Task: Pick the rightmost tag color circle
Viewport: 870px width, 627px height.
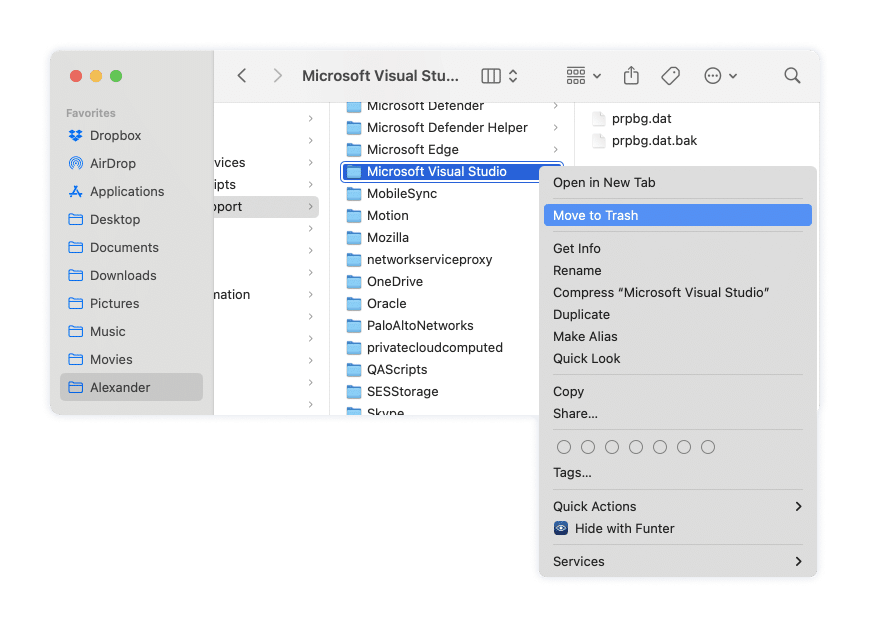Action: click(x=708, y=447)
